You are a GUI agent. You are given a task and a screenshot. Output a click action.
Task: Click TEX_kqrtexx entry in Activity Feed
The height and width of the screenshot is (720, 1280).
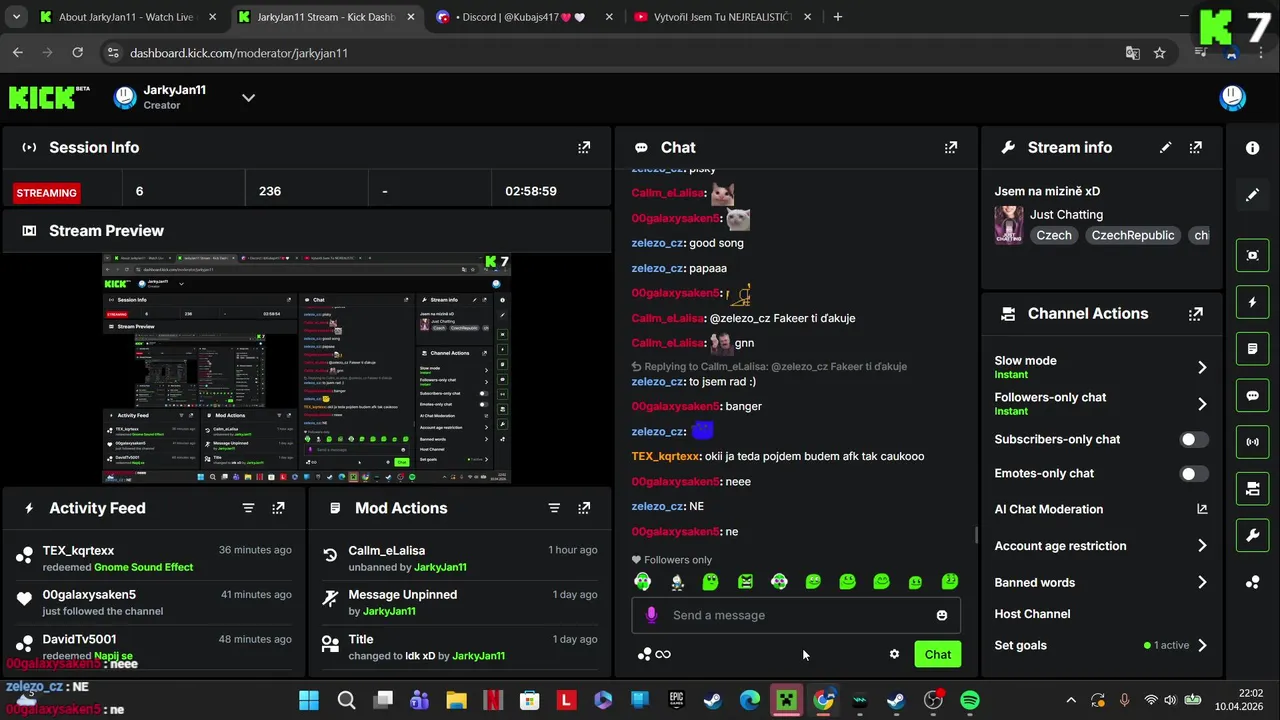click(x=154, y=558)
